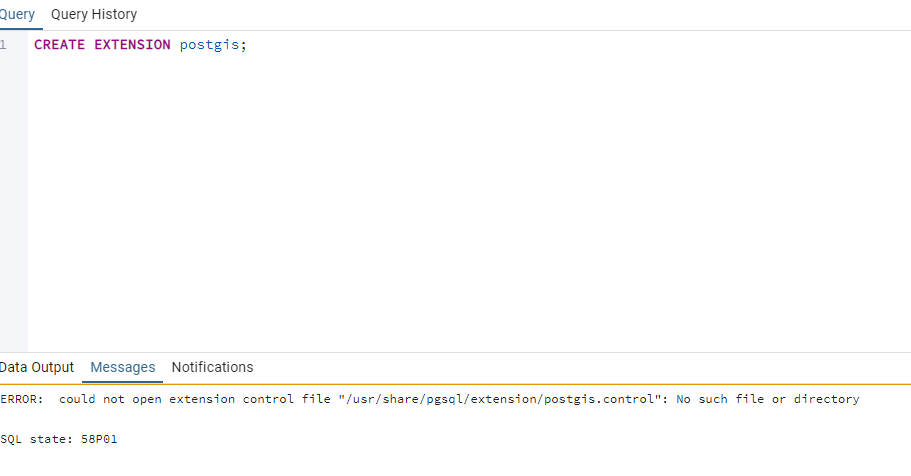Viewport: 911px width, 476px height.
Task: Open the Notifications tab
Action: pyautogui.click(x=212, y=367)
